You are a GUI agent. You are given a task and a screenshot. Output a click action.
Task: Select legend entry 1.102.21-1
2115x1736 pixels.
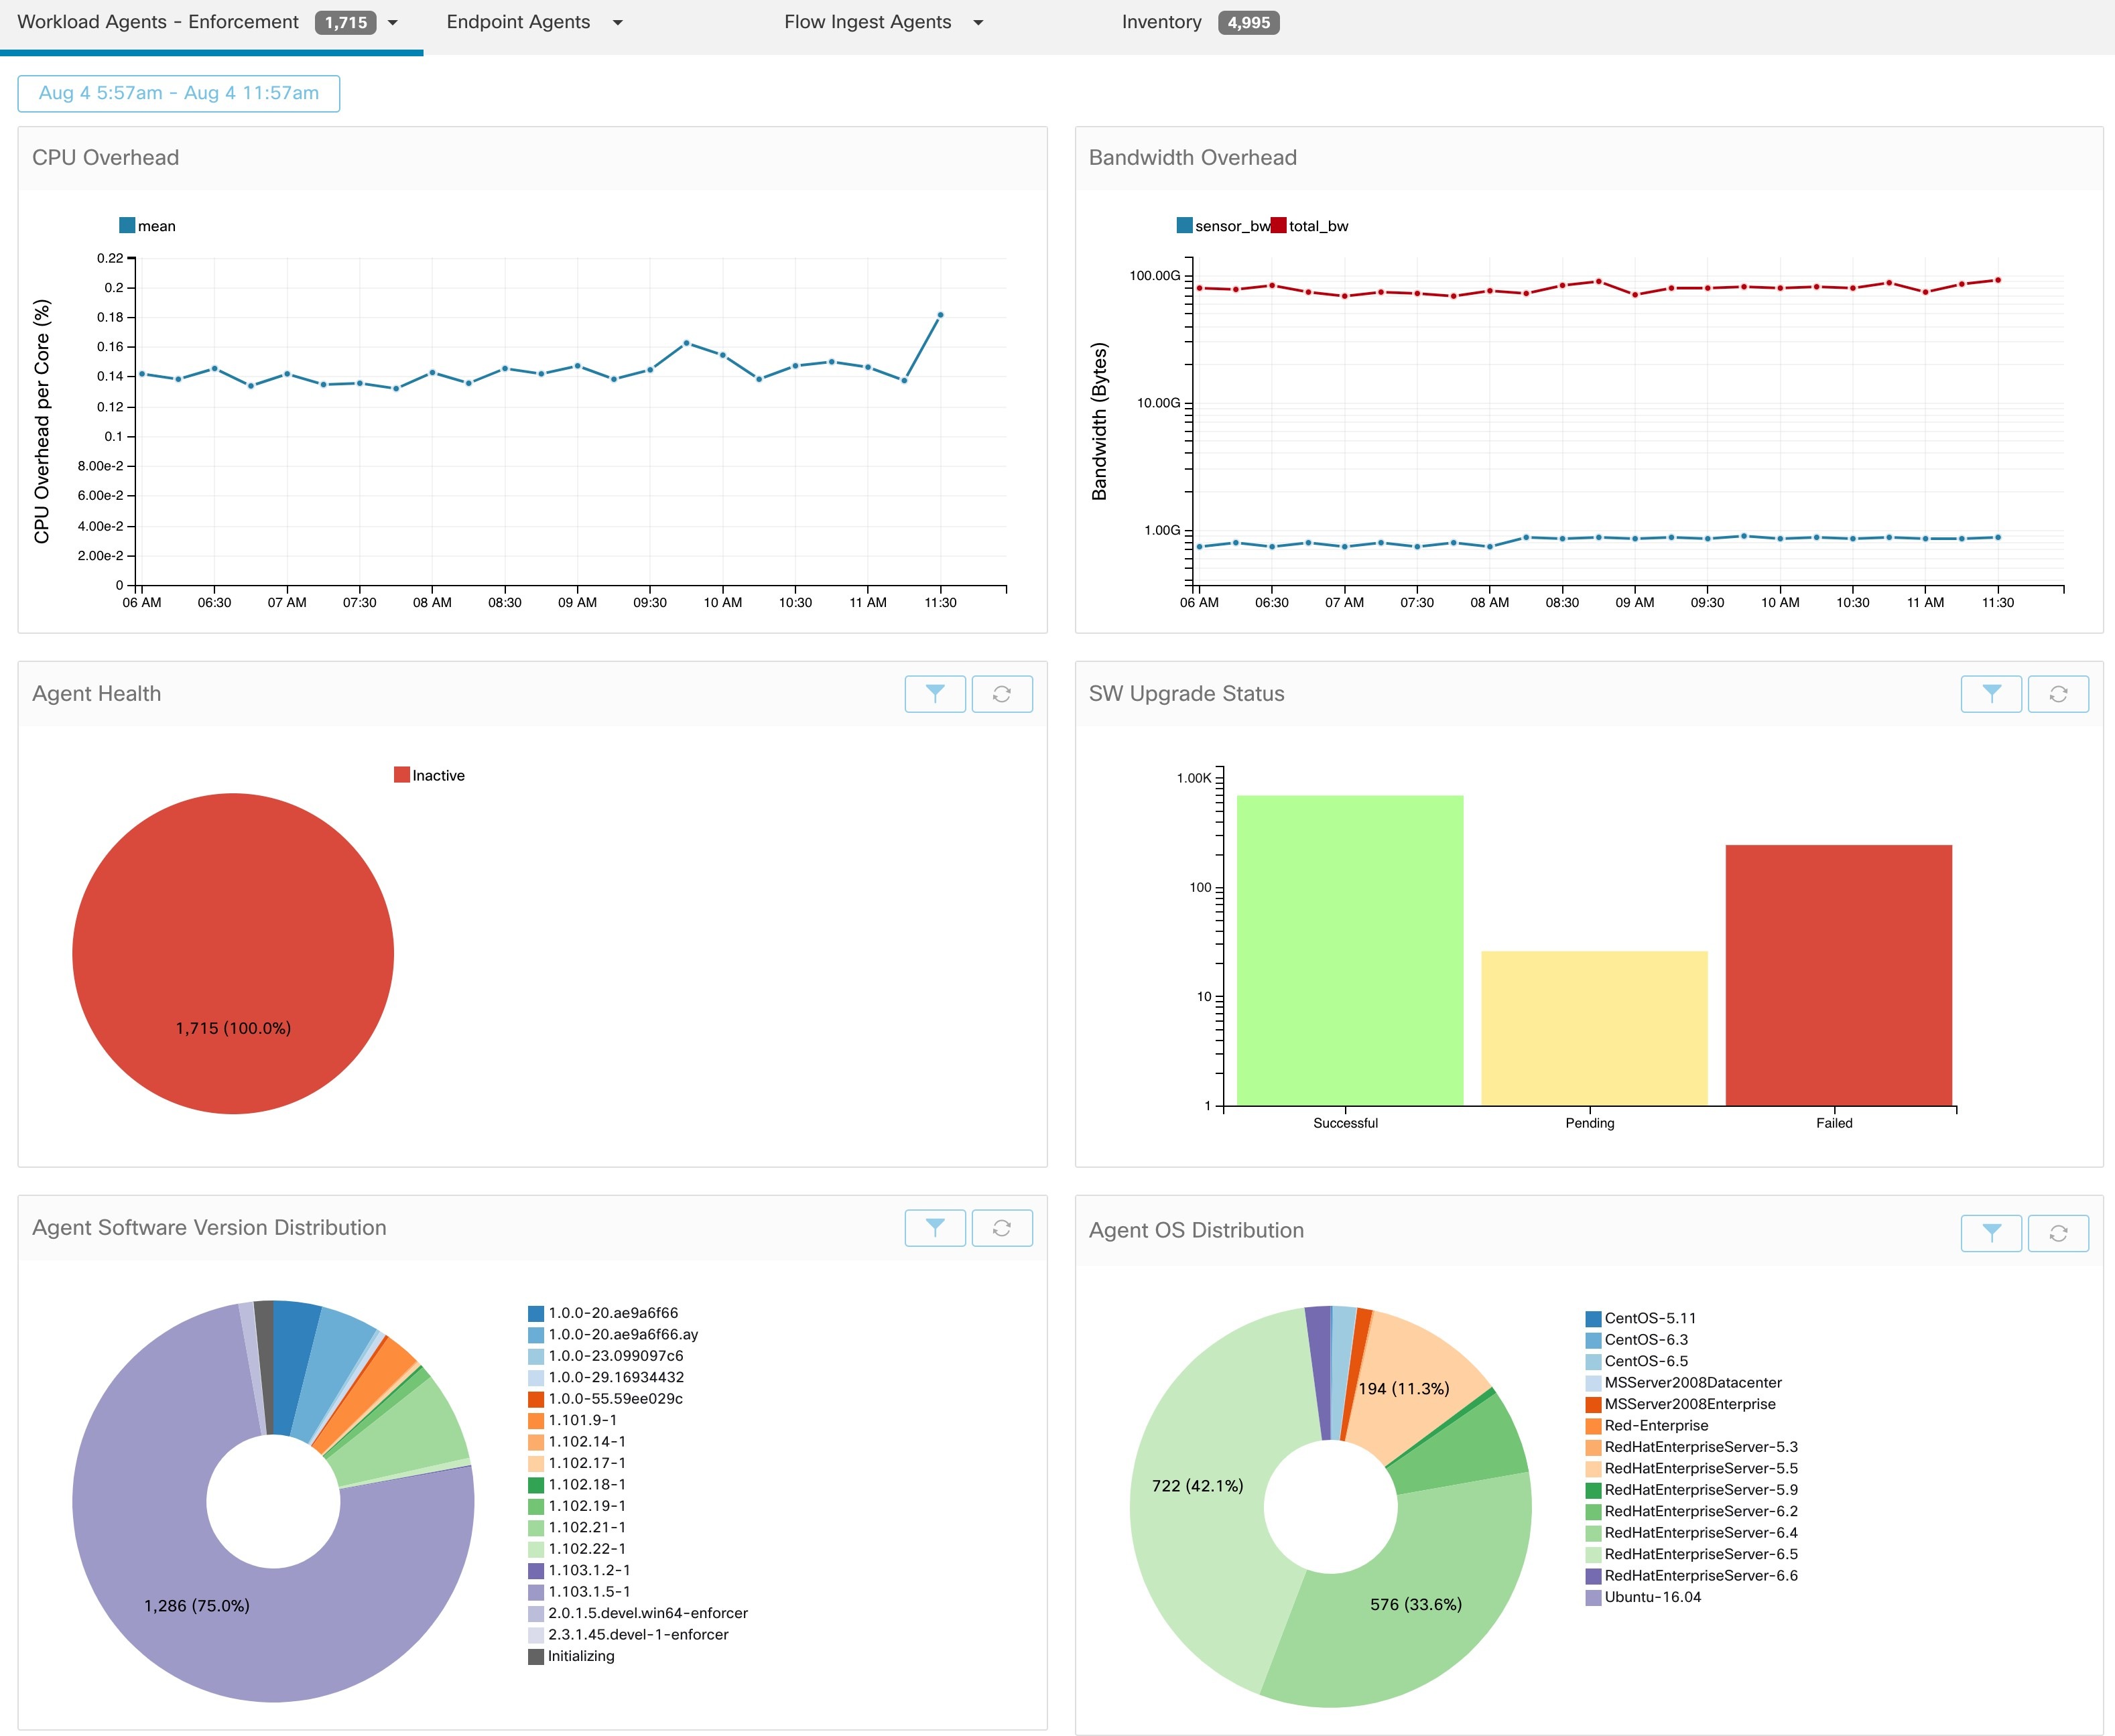click(x=577, y=1527)
